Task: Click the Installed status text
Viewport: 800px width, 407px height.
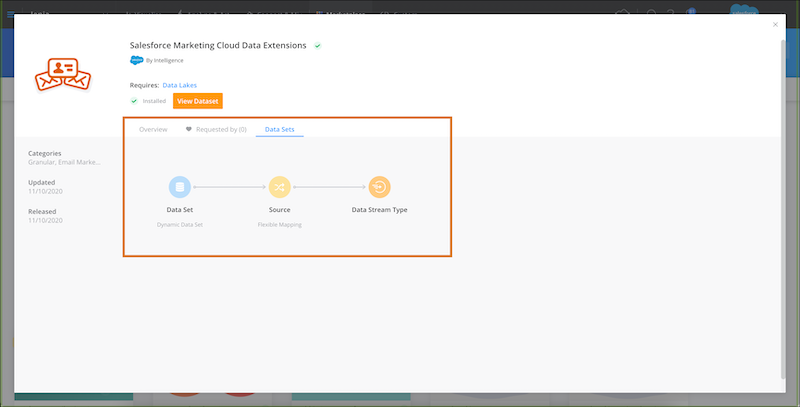Action: click(x=154, y=101)
